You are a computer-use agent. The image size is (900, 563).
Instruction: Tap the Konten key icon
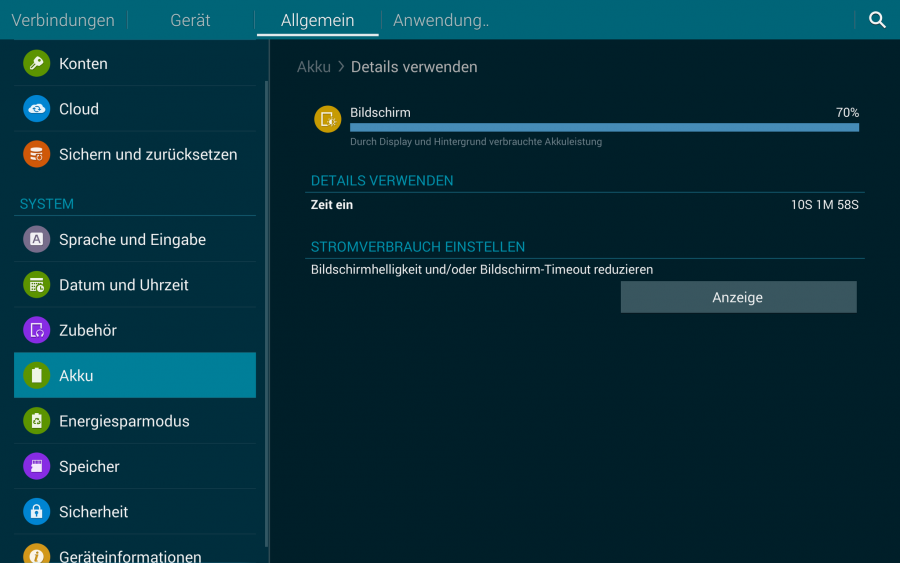(37, 64)
